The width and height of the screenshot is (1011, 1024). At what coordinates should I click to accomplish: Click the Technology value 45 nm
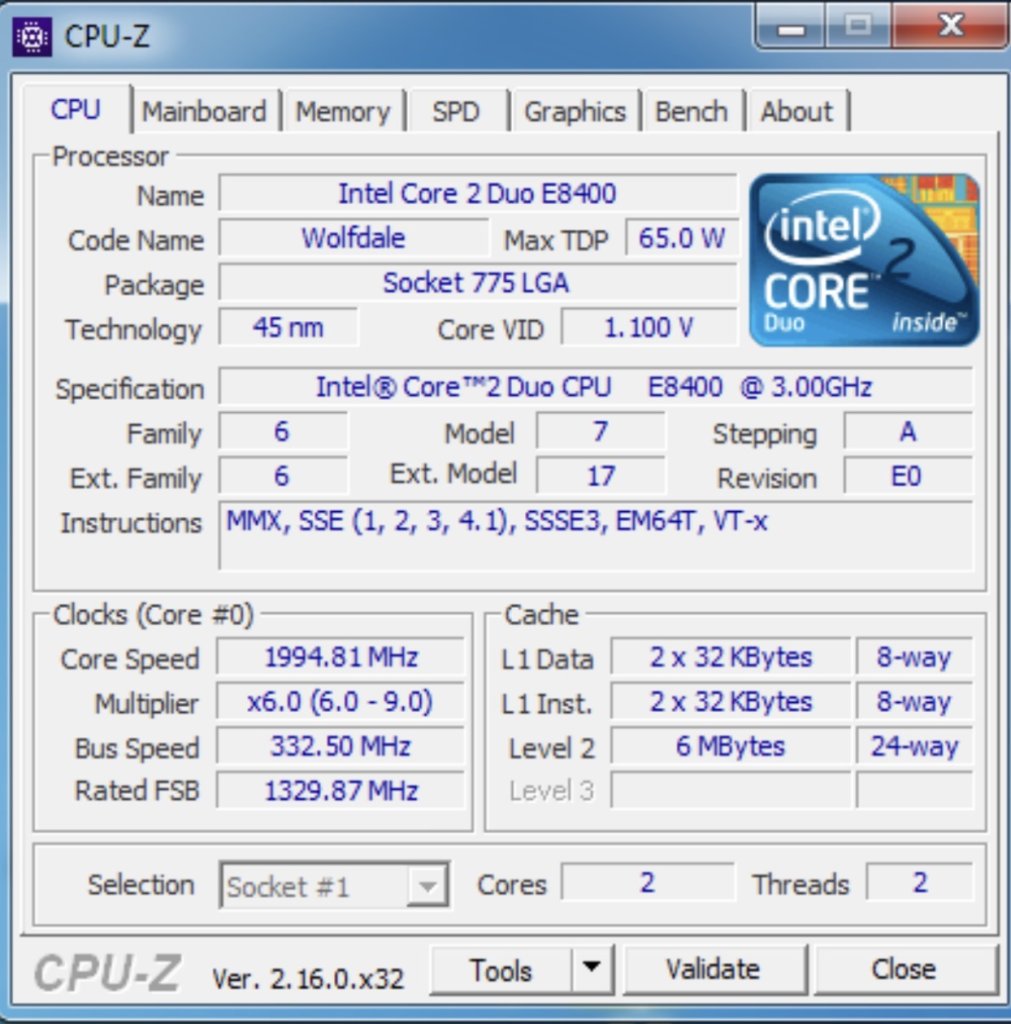[x=288, y=327]
